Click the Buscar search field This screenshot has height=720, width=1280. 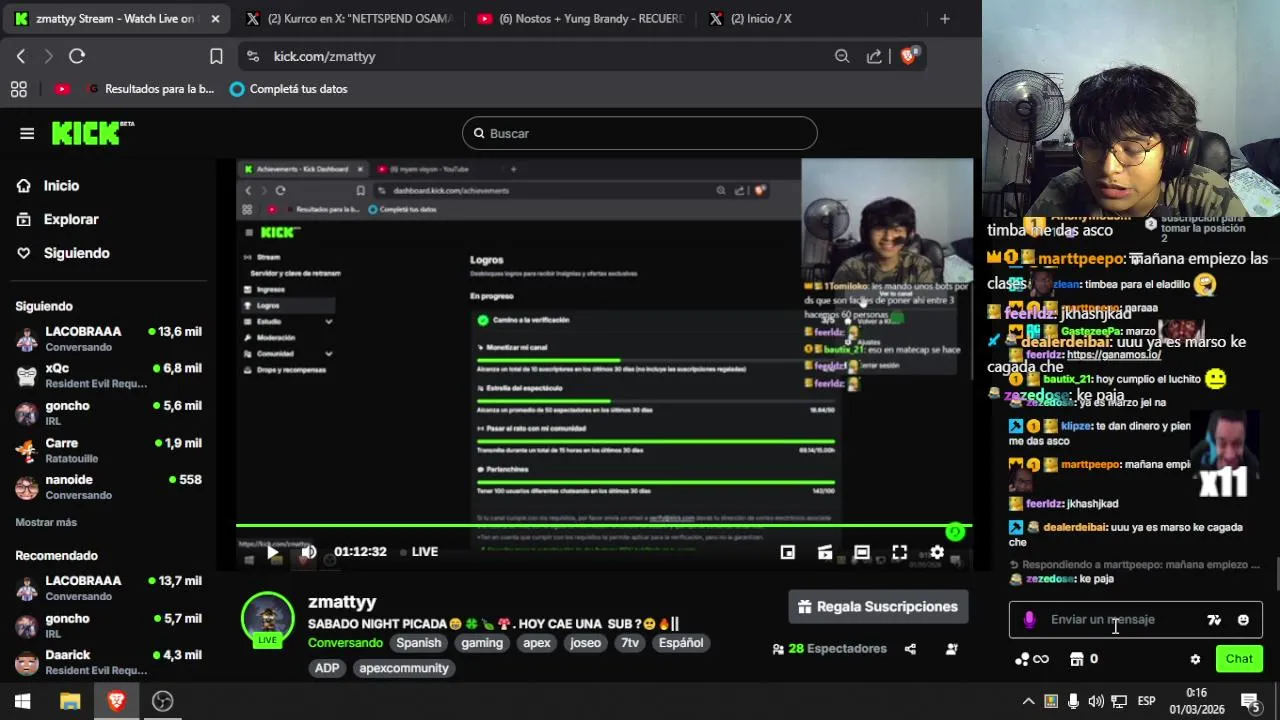[640, 133]
